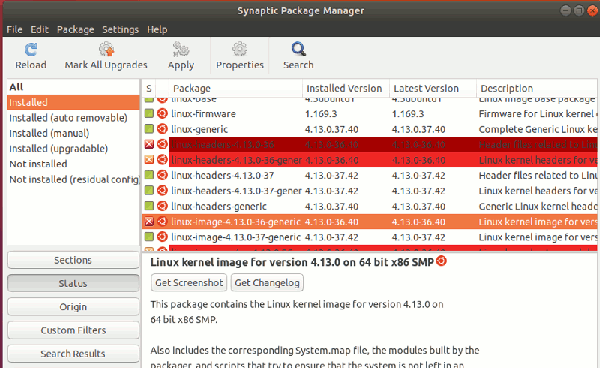This screenshot has width=600, height=368.
Task: Toggle the removal mark checkbox for linux-headers-4.13.0-36
Action: (149, 144)
